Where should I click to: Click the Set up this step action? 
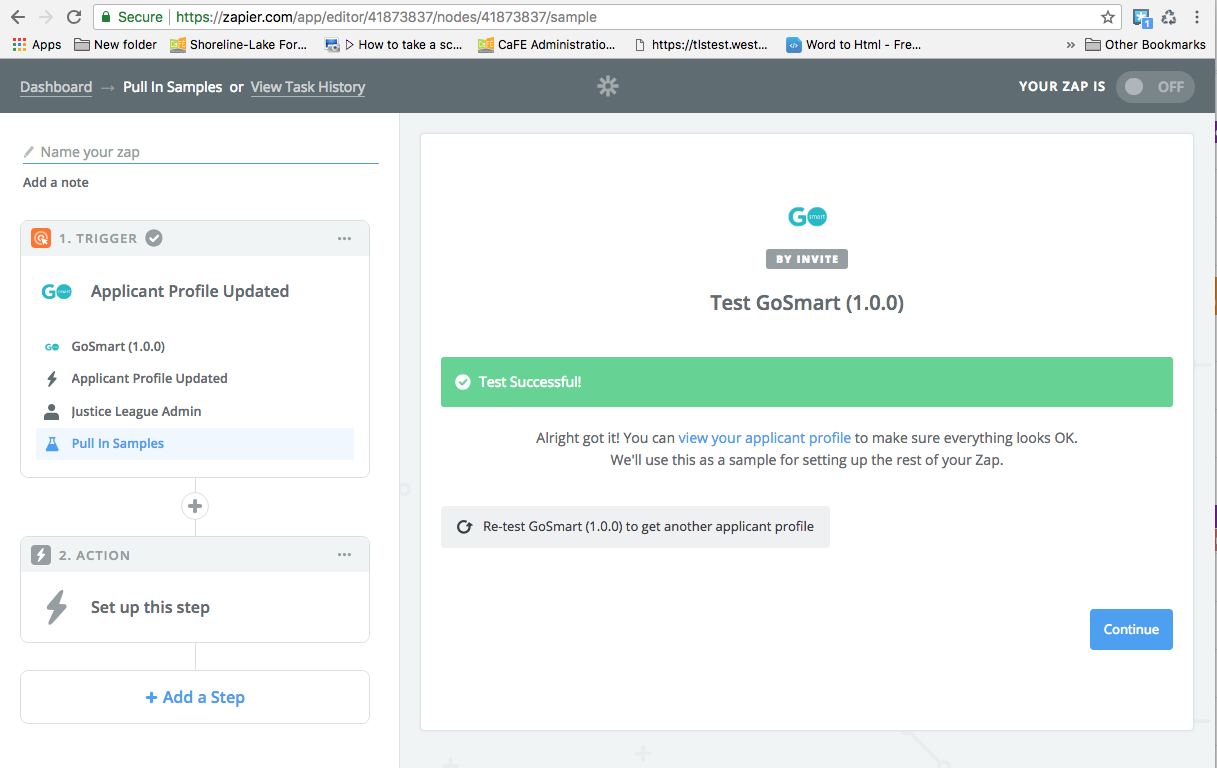(150, 607)
